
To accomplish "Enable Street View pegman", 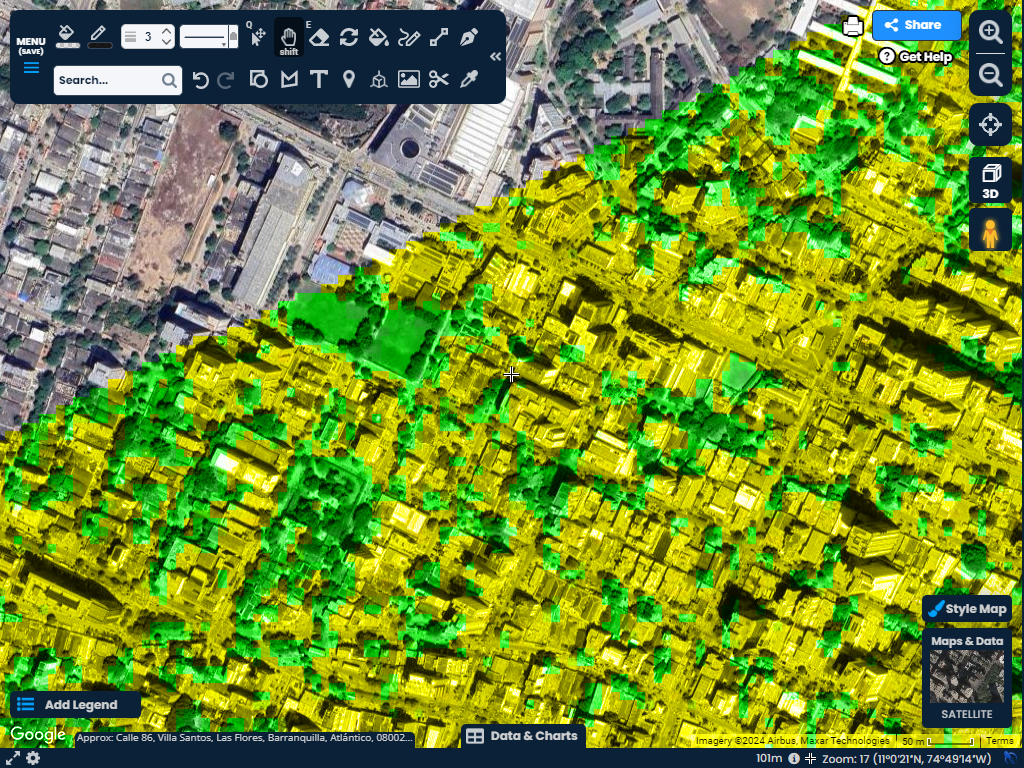I will coord(990,231).
